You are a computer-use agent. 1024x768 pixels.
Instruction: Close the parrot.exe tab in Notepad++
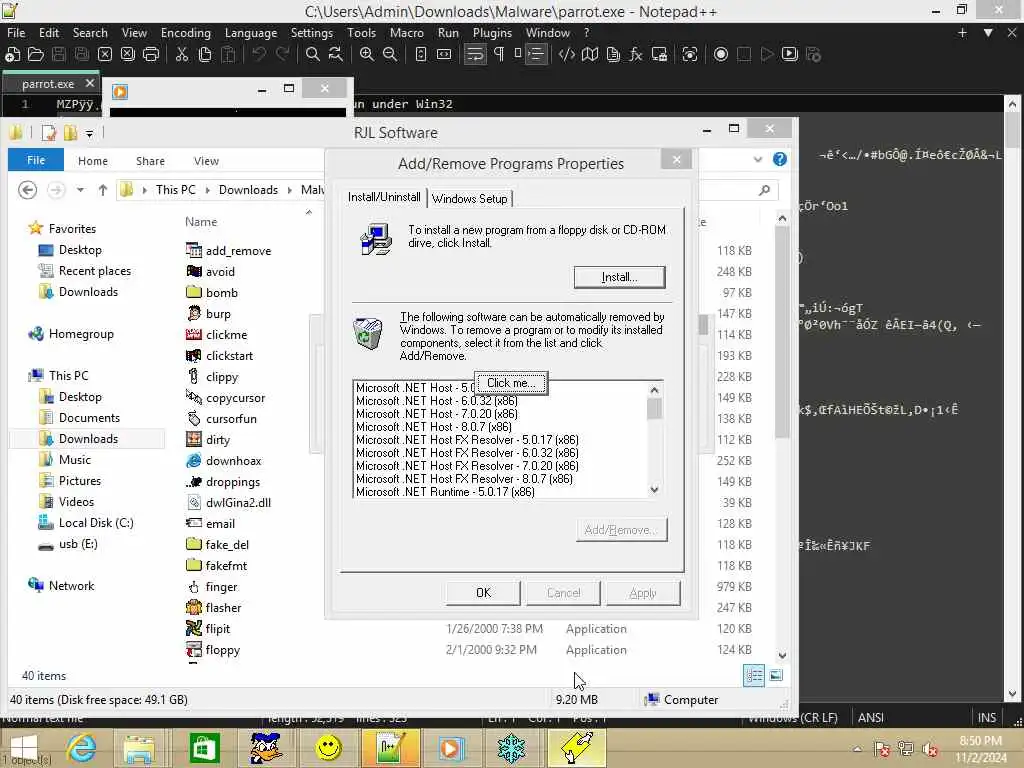tap(90, 84)
